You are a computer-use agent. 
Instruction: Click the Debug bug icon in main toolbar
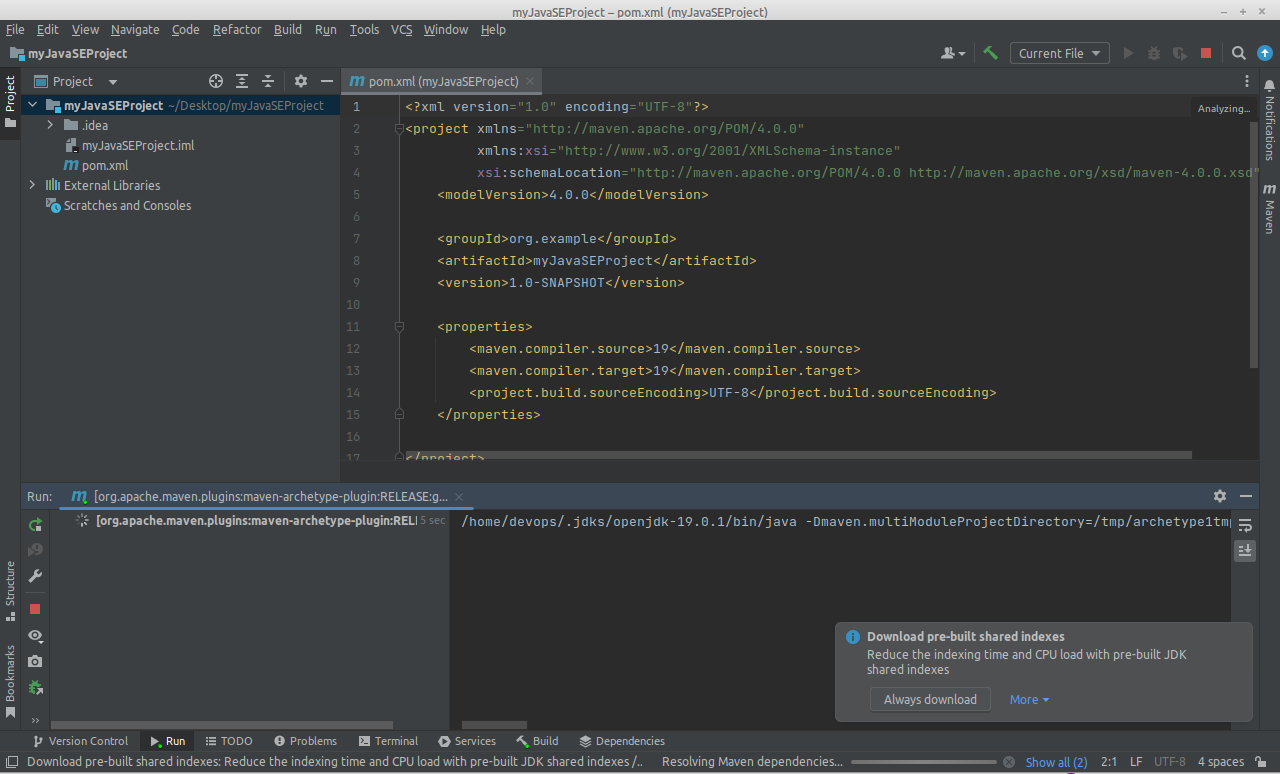pyautogui.click(x=1154, y=53)
